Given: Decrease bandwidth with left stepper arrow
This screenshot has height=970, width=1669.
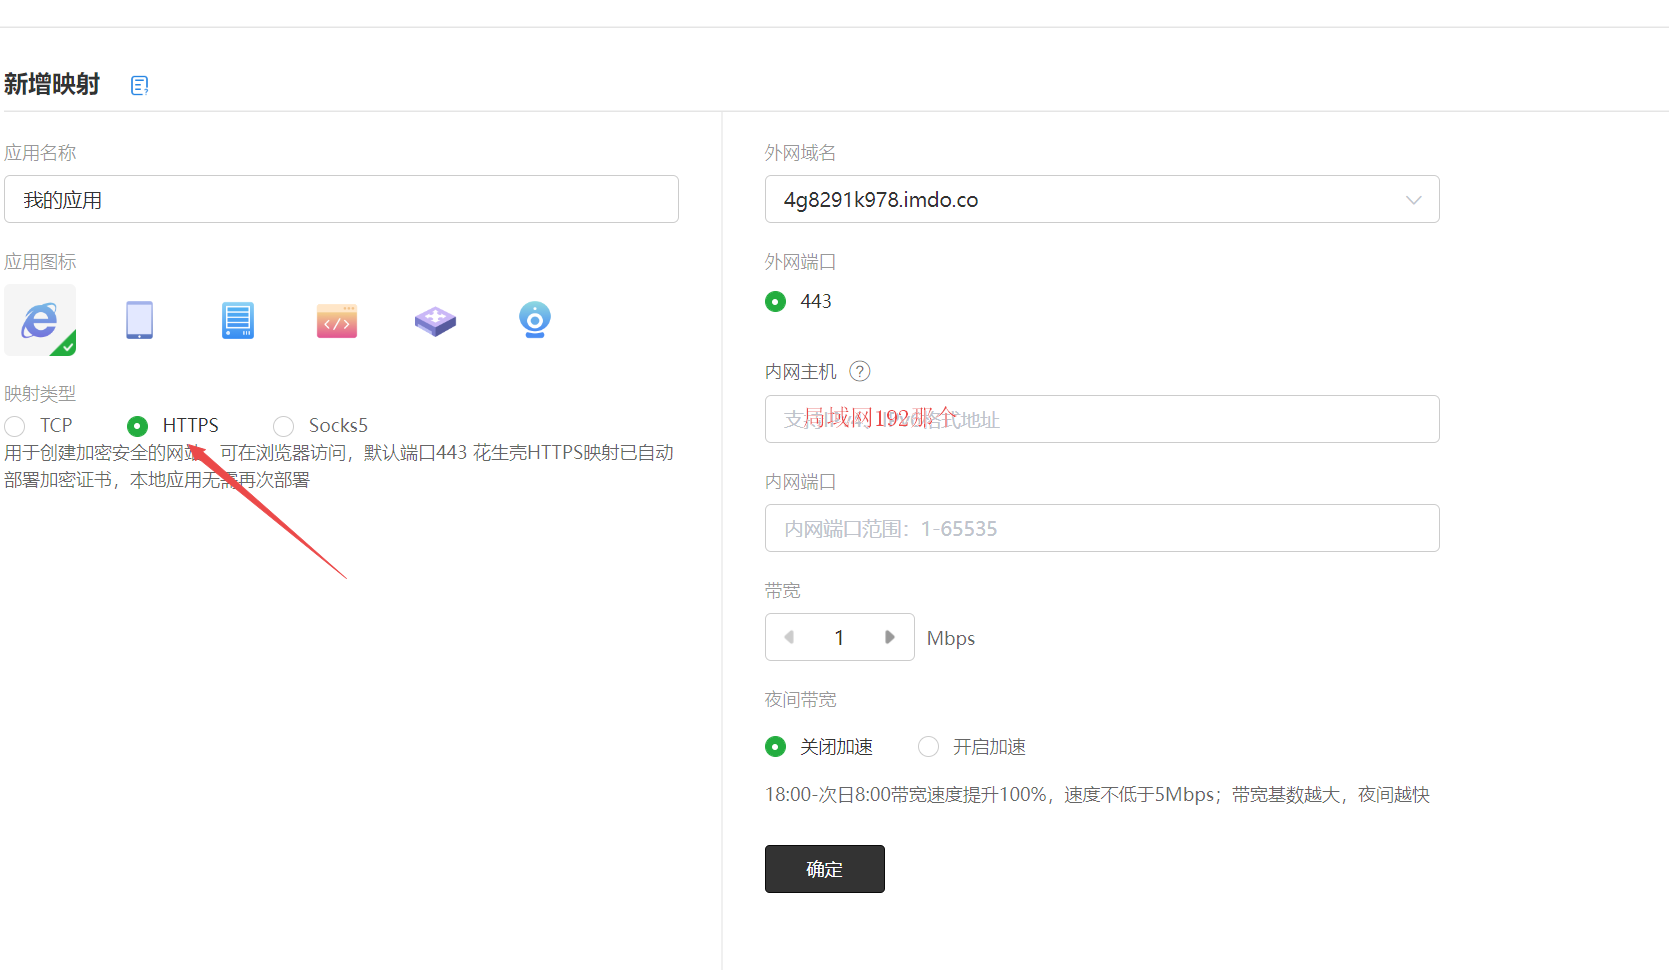Looking at the screenshot, I should [x=789, y=637].
